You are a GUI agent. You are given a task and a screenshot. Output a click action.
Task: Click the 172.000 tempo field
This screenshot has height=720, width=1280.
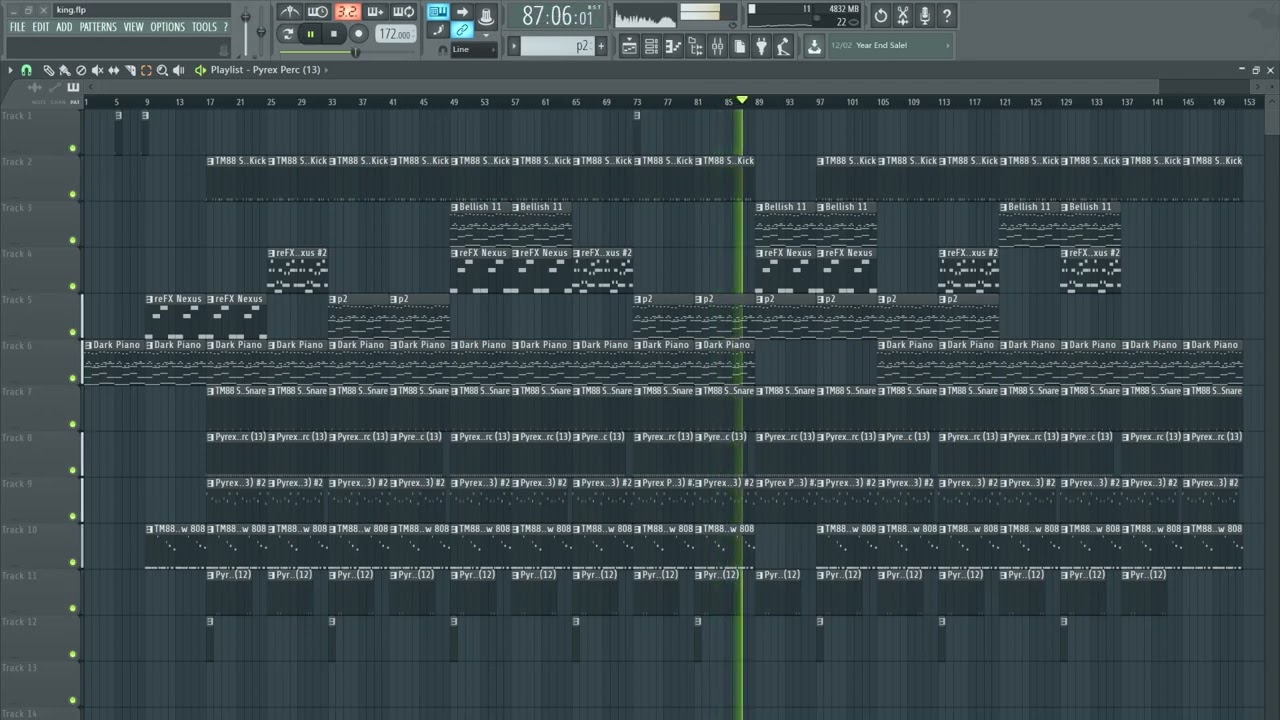coord(396,34)
